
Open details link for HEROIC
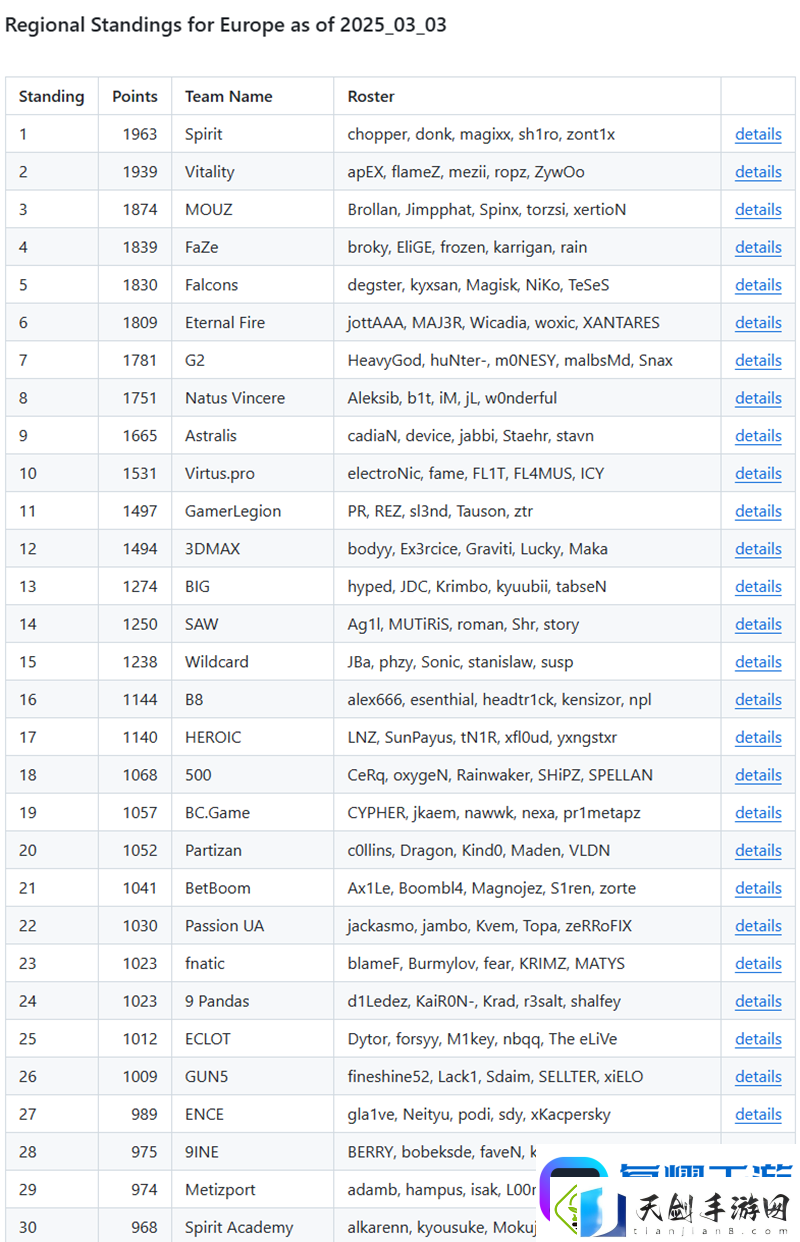pos(758,737)
